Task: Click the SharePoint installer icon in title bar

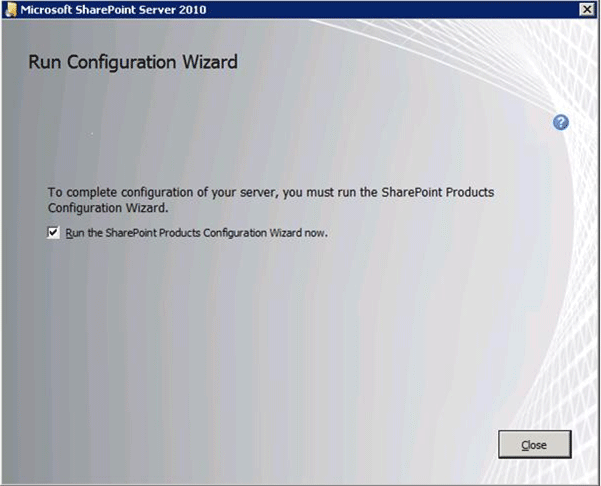Action: [11, 10]
